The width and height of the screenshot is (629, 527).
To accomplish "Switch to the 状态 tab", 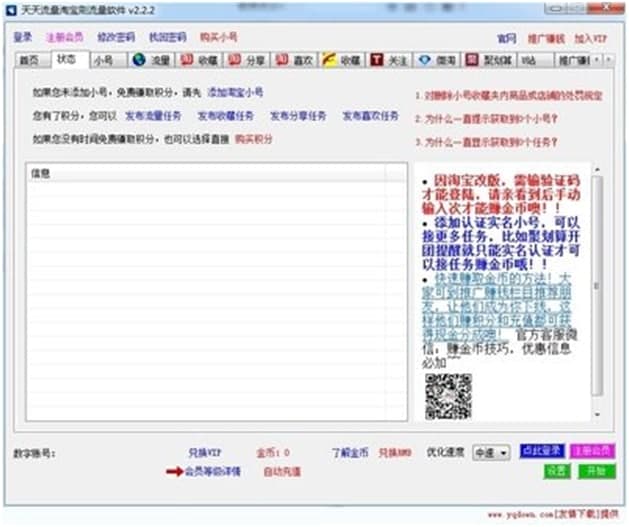I will [x=70, y=59].
